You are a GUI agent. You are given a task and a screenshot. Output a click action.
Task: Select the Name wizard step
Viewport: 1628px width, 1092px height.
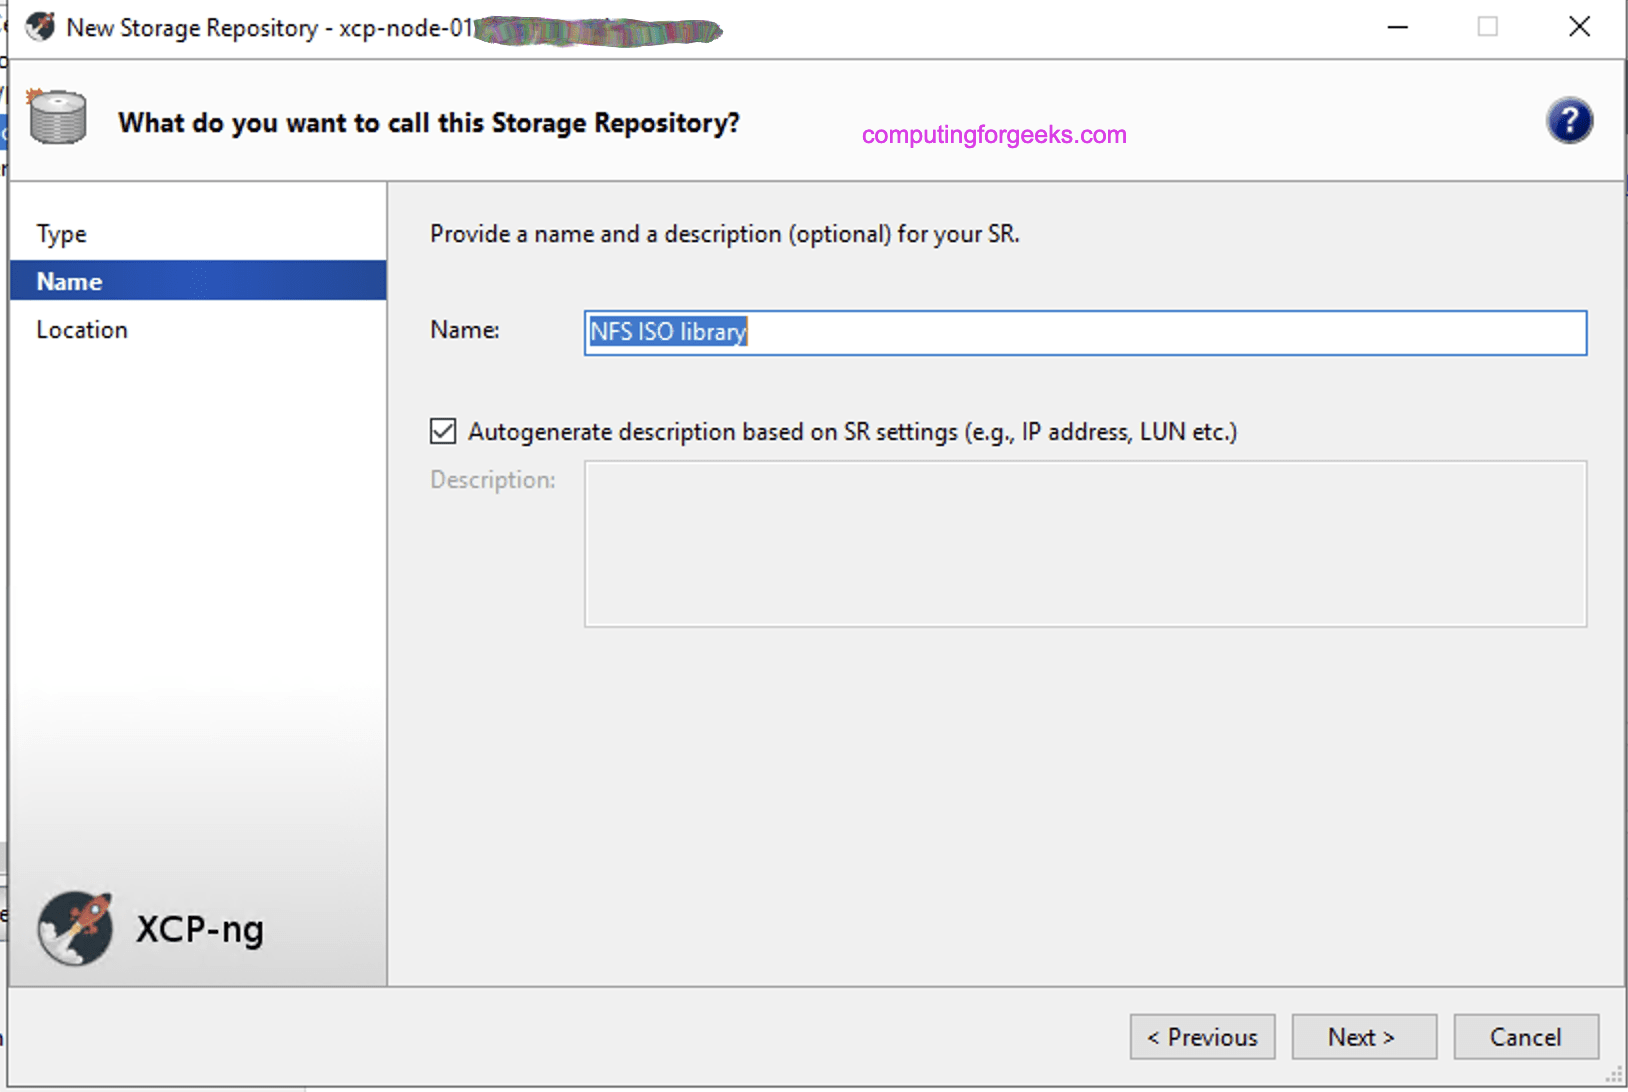click(x=69, y=281)
